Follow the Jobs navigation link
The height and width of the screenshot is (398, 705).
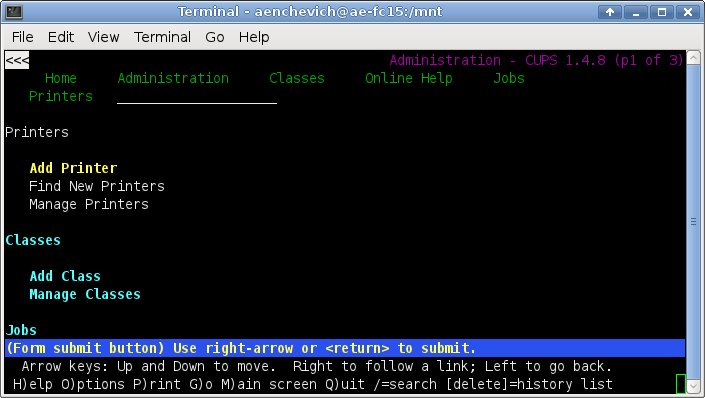tap(509, 78)
